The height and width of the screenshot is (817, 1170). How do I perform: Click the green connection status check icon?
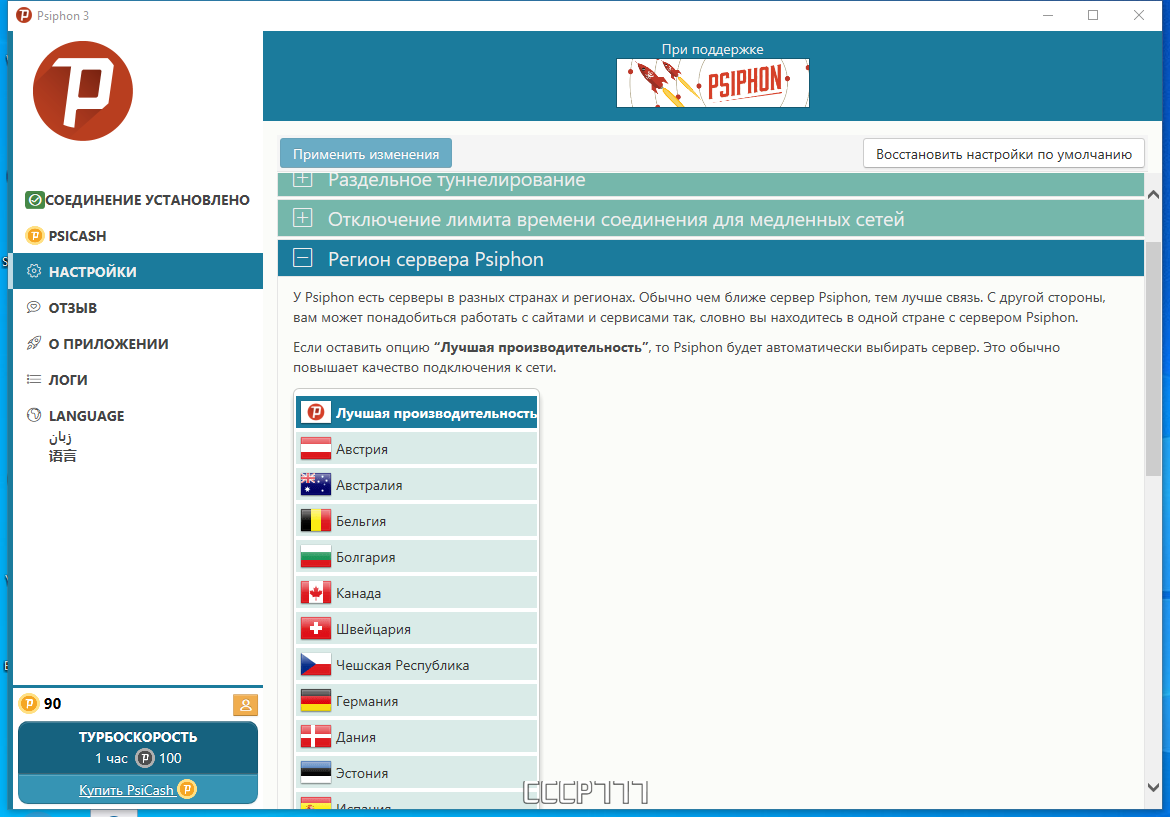click(34, 200)
